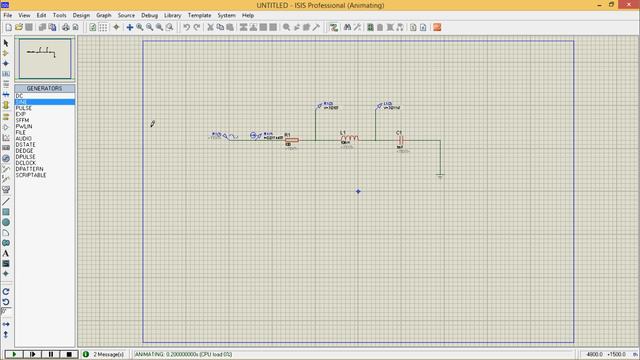
Task: Click the vertical mirror (Y-mirror) icon
Action: (6, 334)
